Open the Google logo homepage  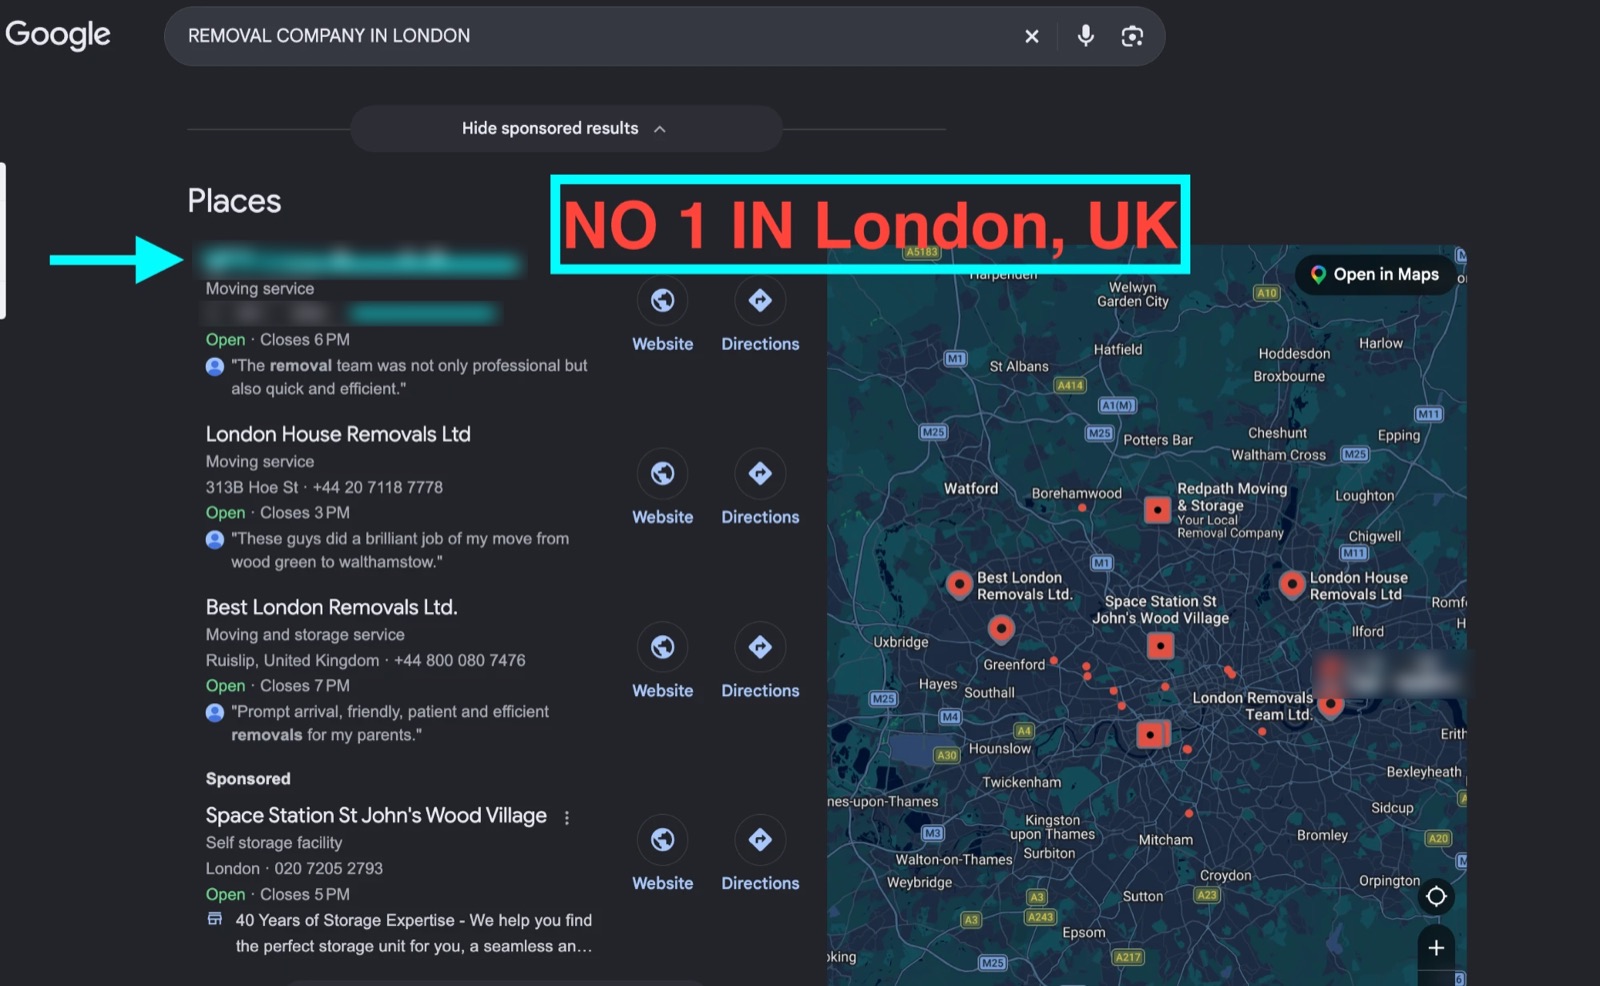58,35
